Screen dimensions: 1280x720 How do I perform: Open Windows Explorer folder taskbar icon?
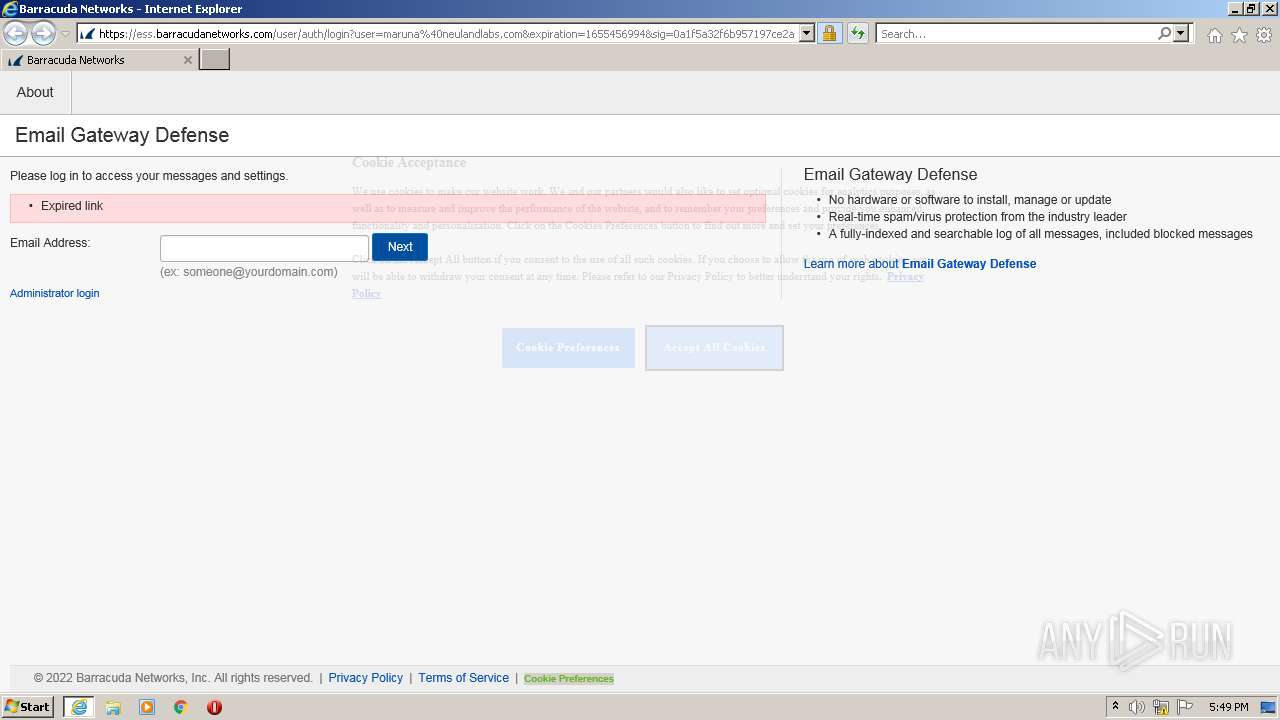click(x=113, y=707)
